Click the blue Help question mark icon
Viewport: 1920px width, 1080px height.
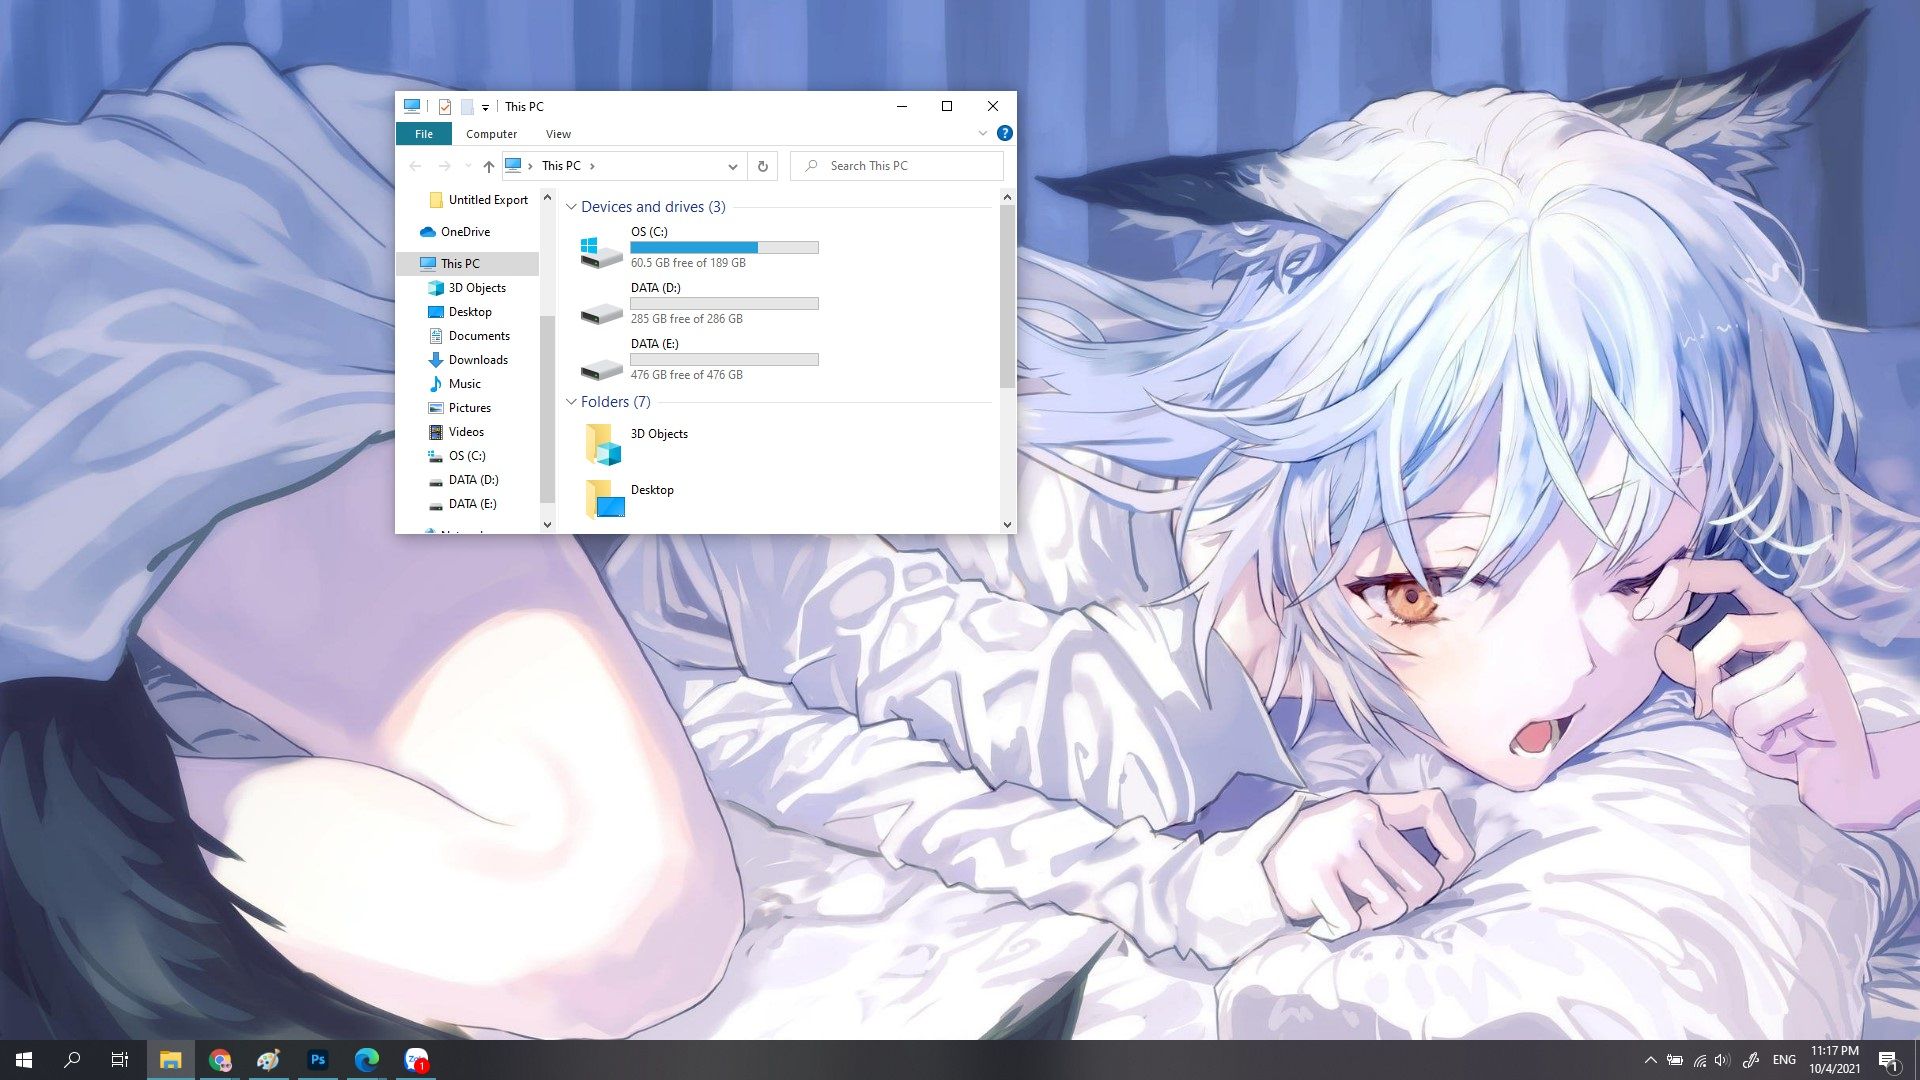point(1005,133)
